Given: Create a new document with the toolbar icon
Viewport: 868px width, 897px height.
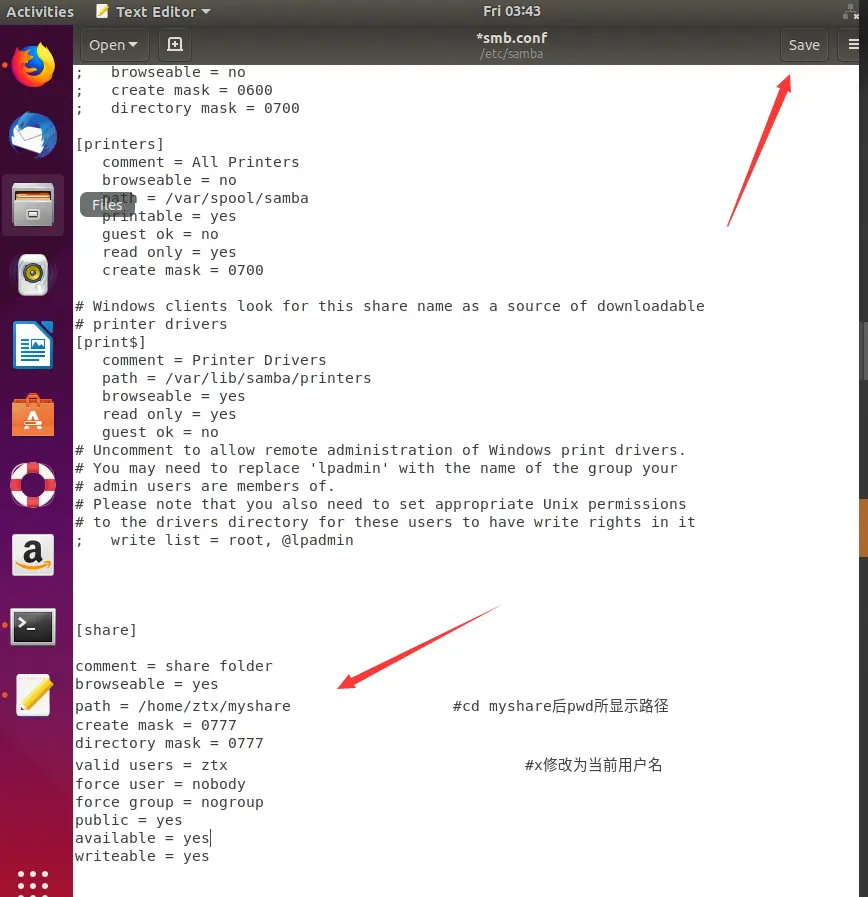Looking at the screenshot, I should tap(175, 45).
